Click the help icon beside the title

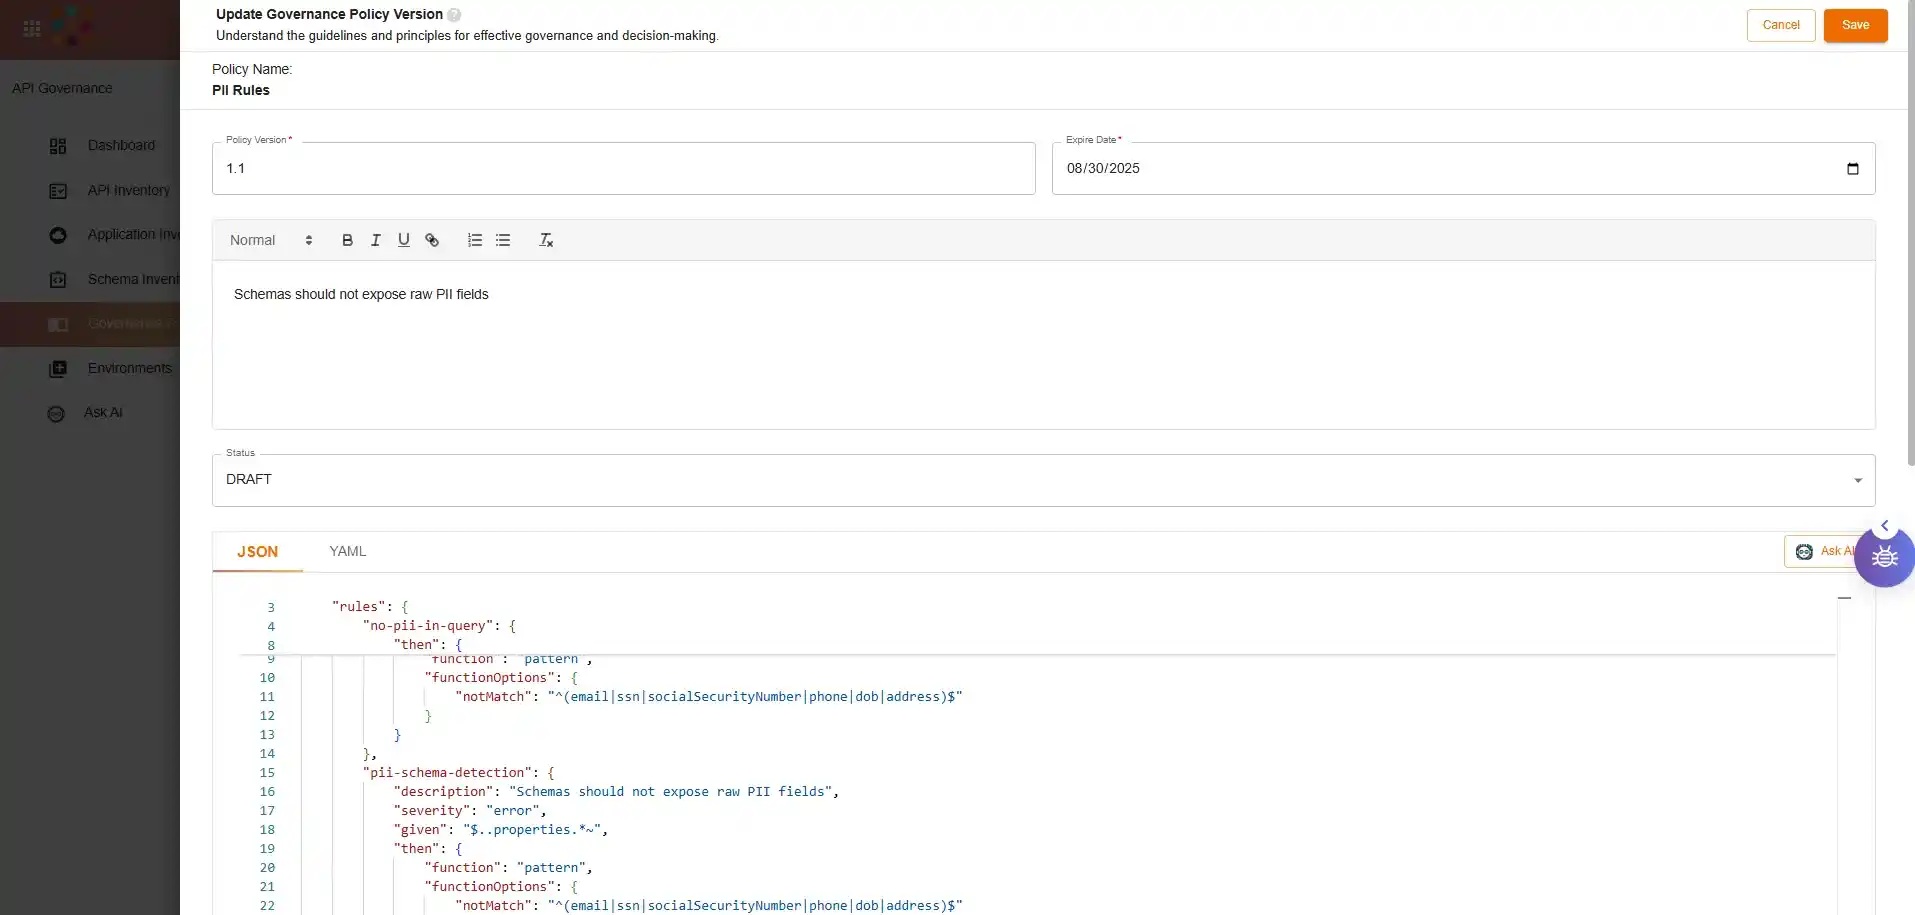[x=454, y=15]
